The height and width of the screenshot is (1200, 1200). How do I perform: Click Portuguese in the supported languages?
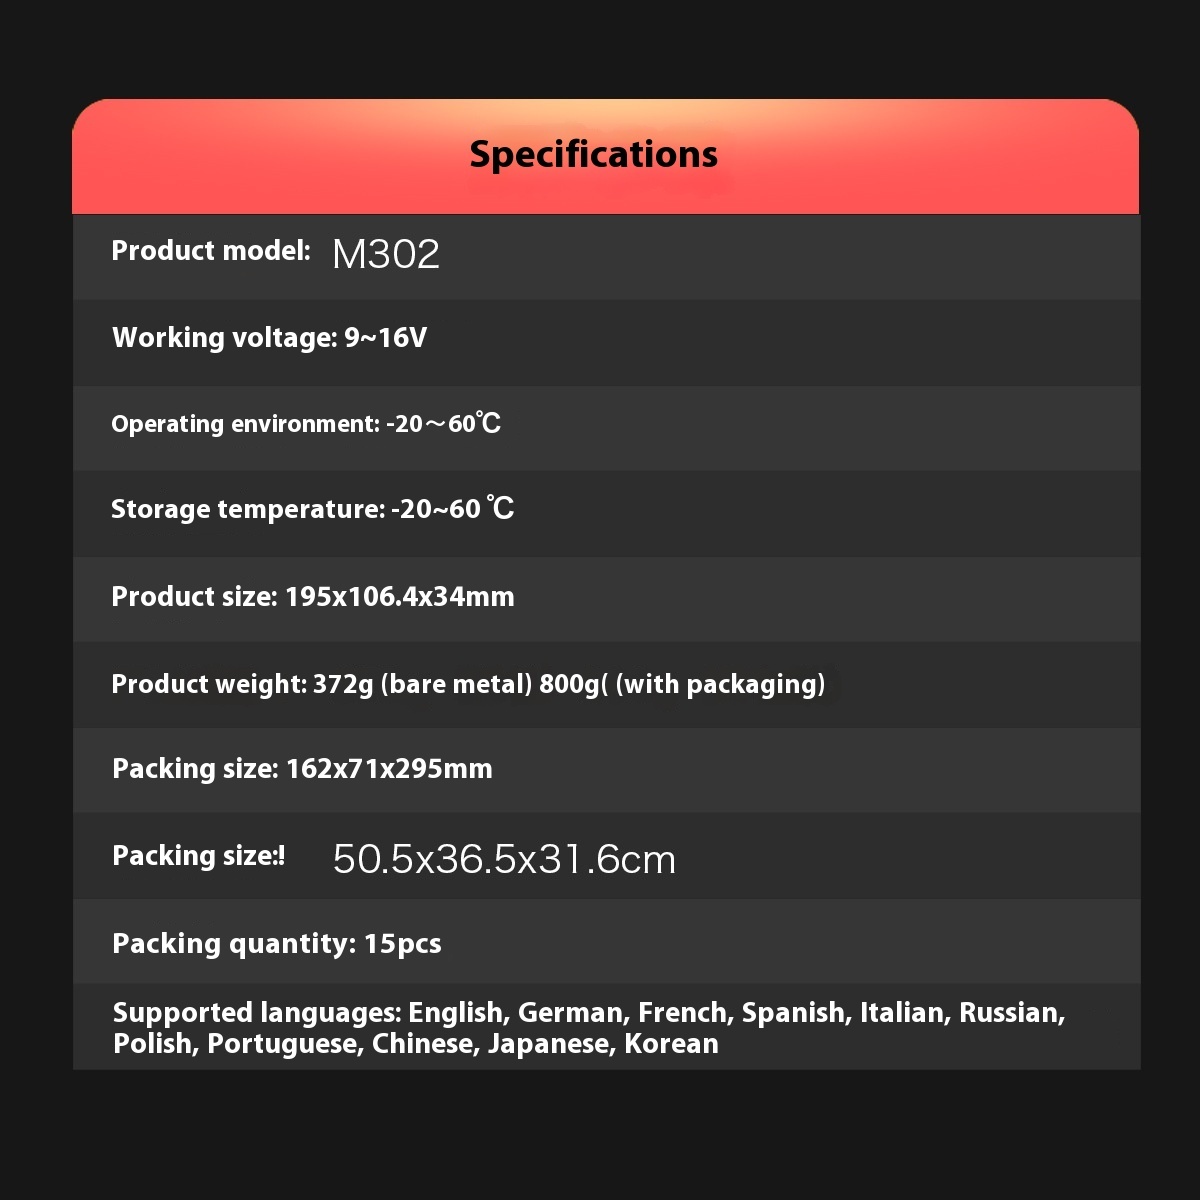pos(281,1044)
